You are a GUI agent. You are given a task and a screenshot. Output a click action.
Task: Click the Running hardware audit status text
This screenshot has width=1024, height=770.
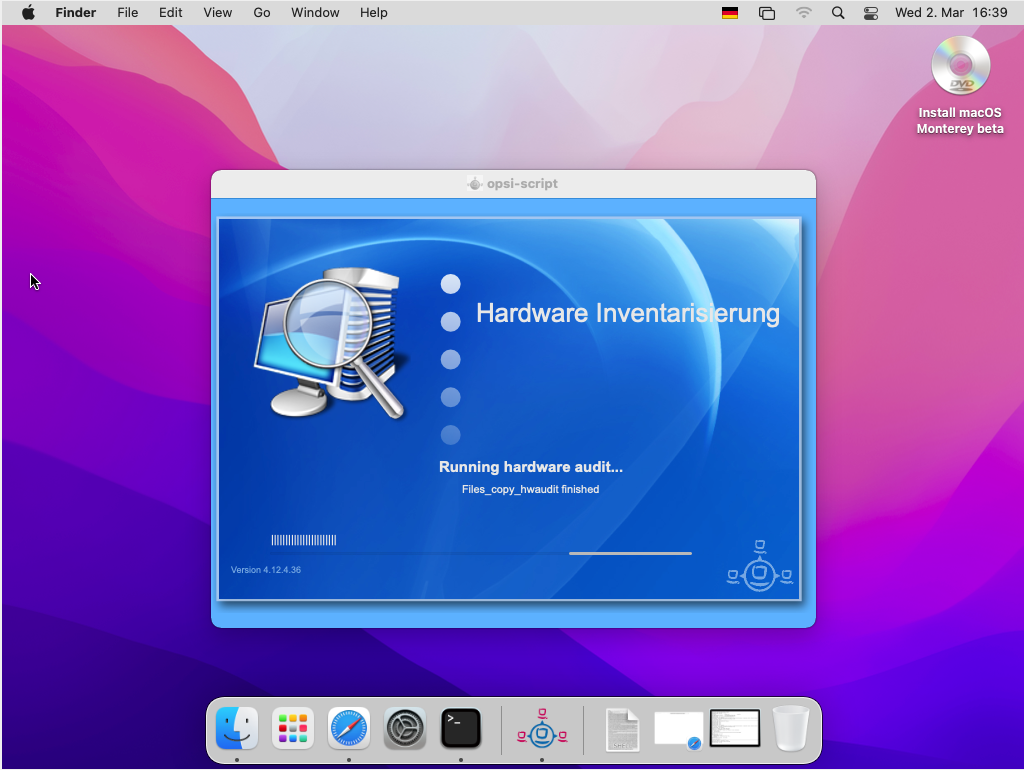(530, 467)
